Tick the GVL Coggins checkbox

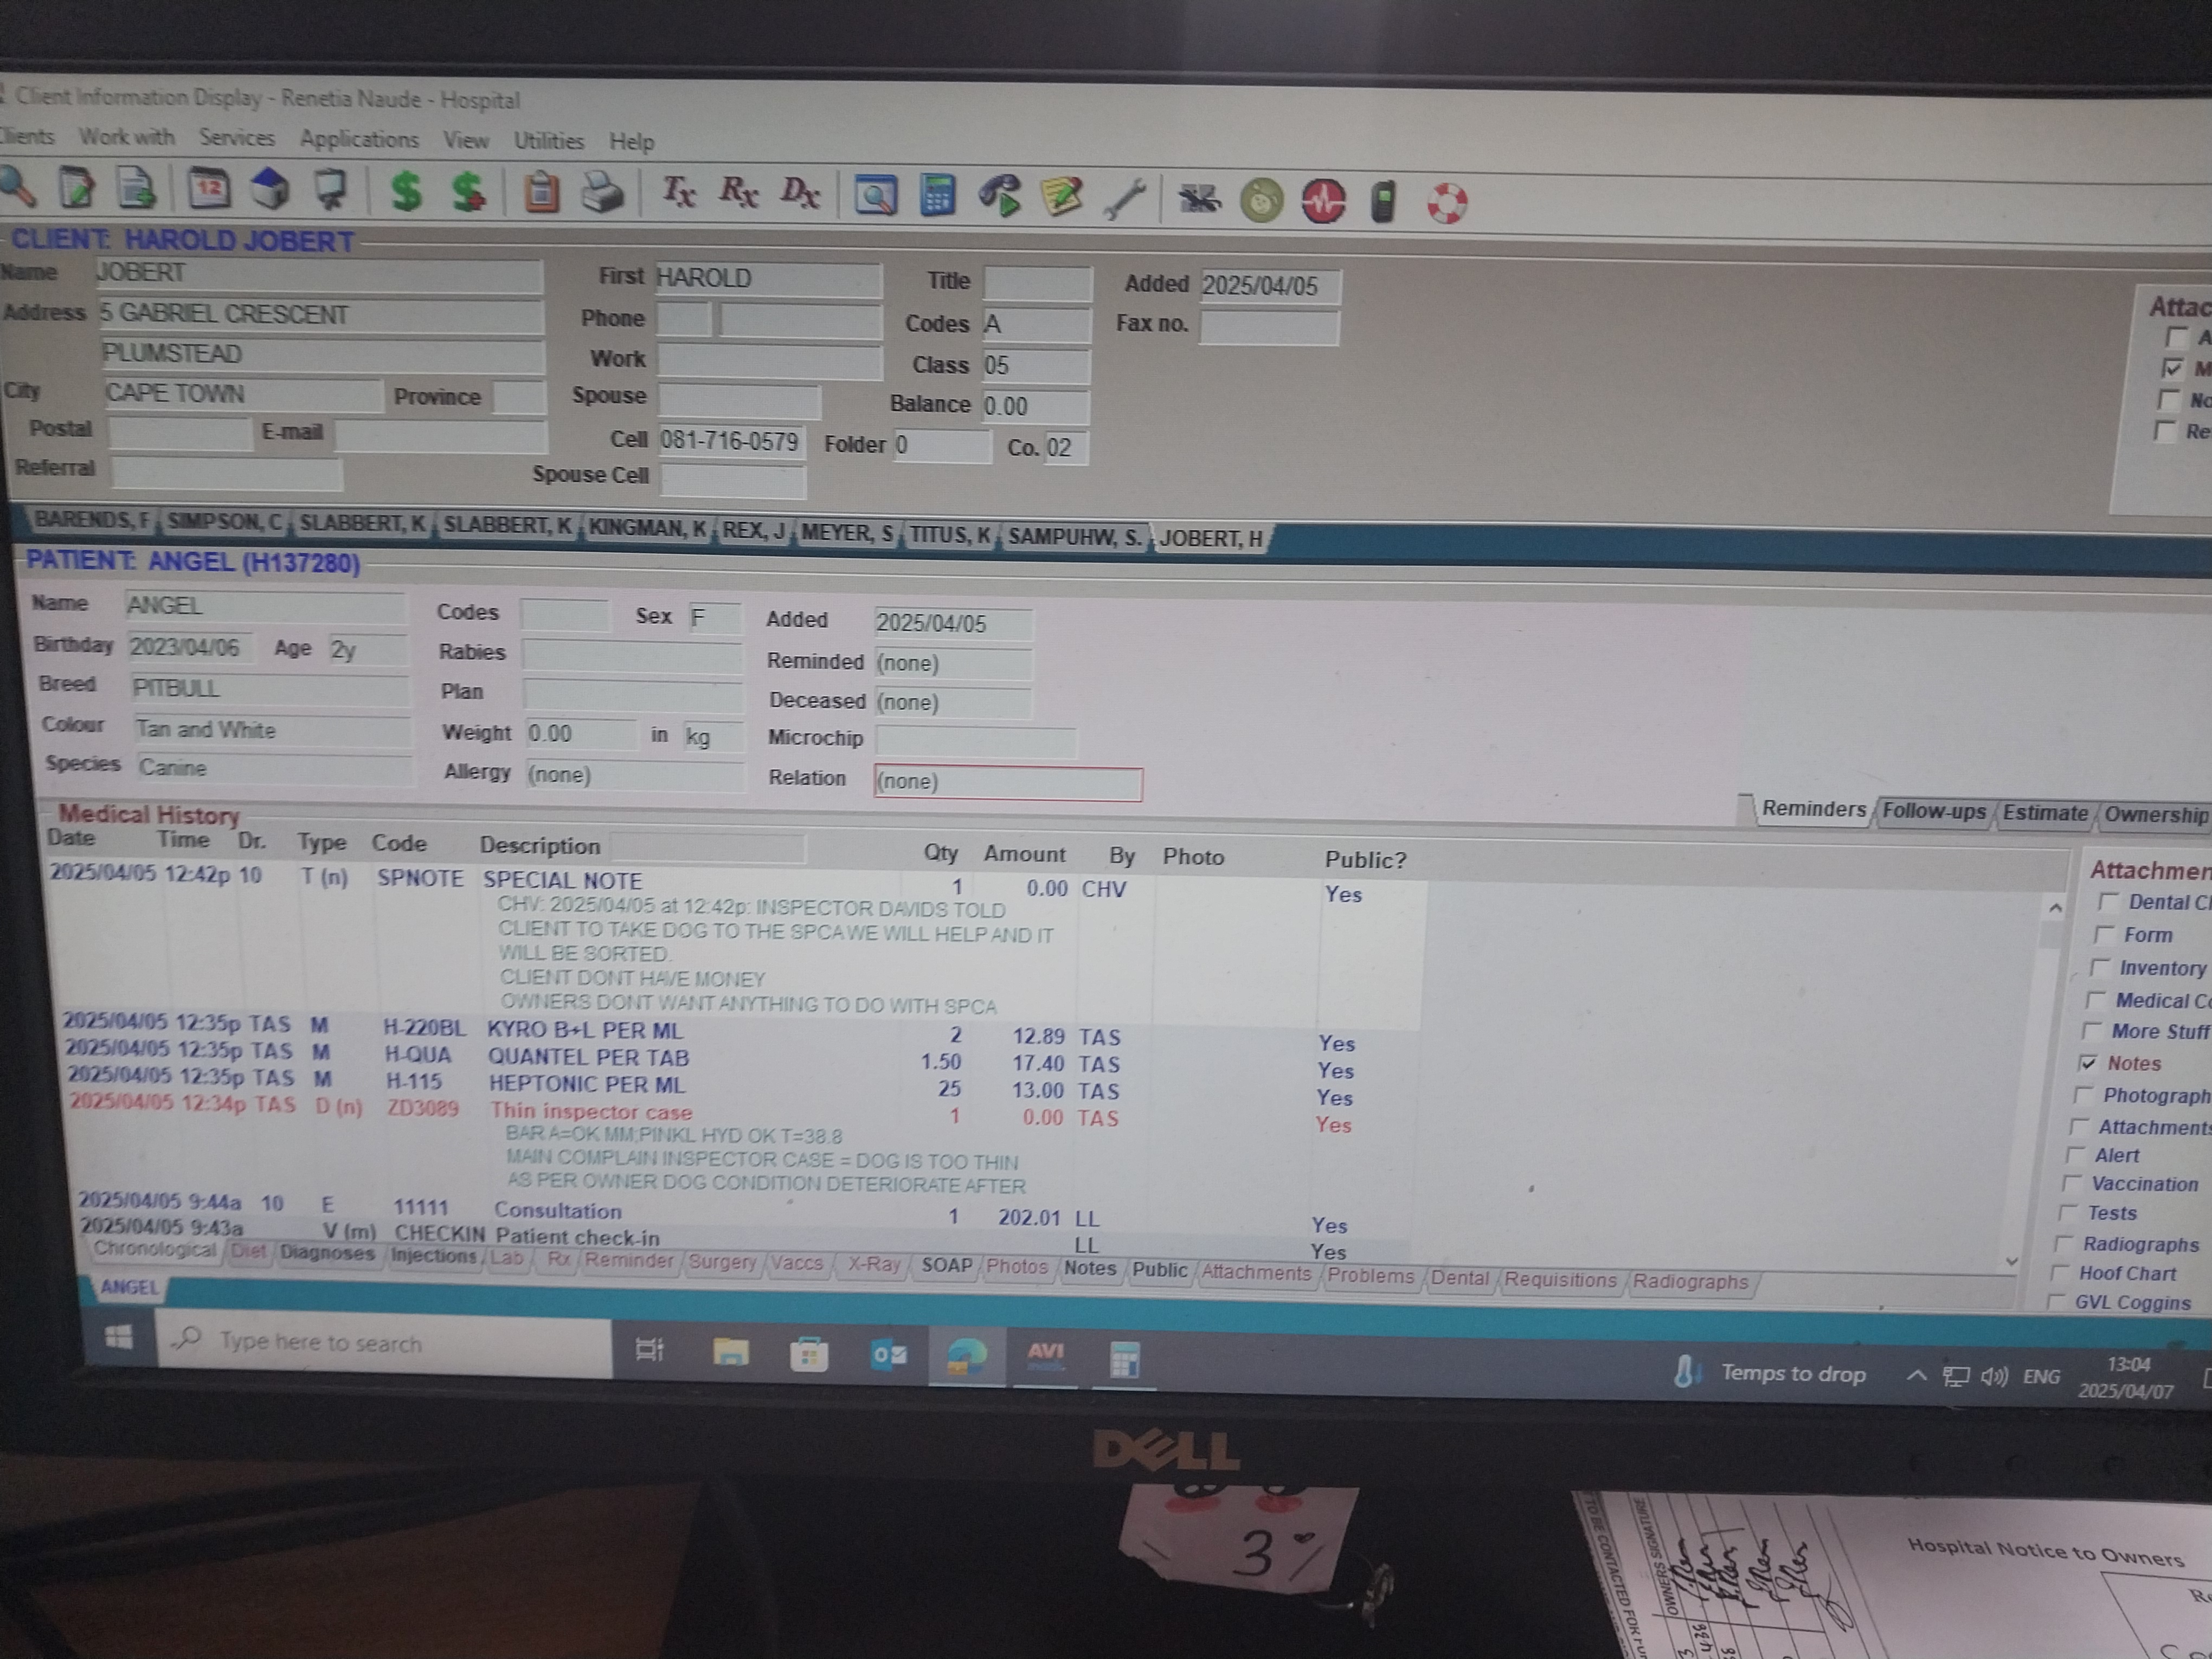click(2056, 1302)
